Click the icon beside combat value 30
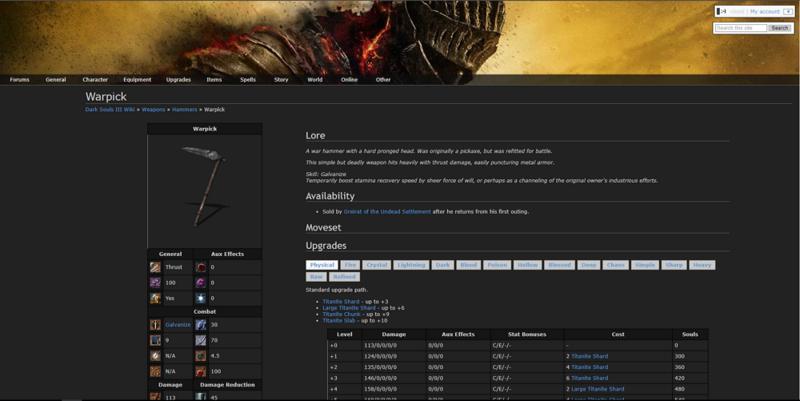The width and height of the screenshot is (800, 401). 201,324
